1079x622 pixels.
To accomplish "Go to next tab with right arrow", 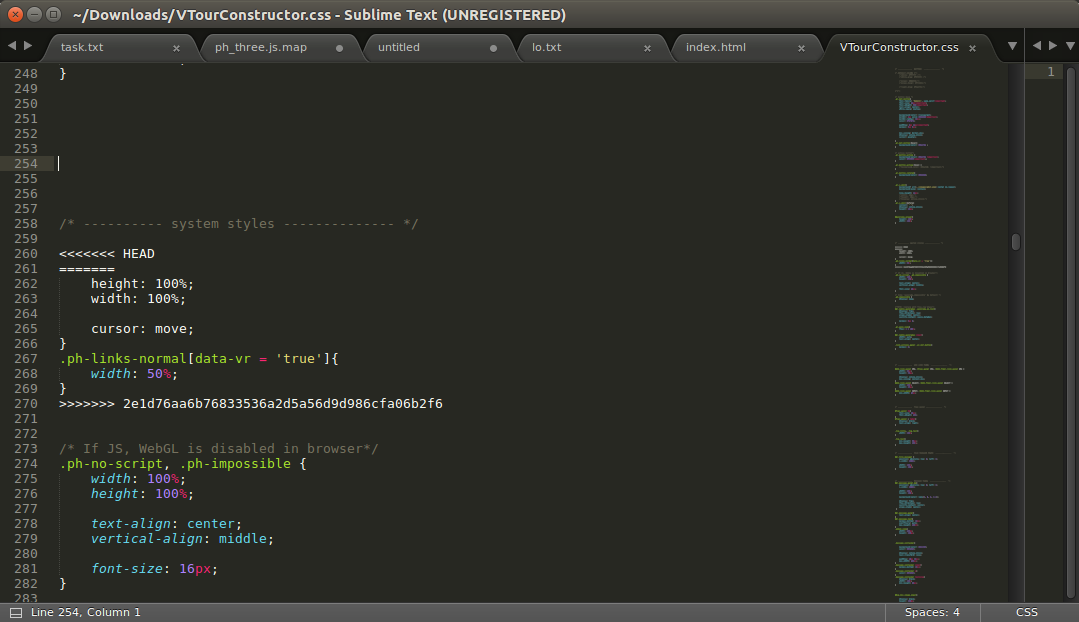I will [x=28, y=45].
